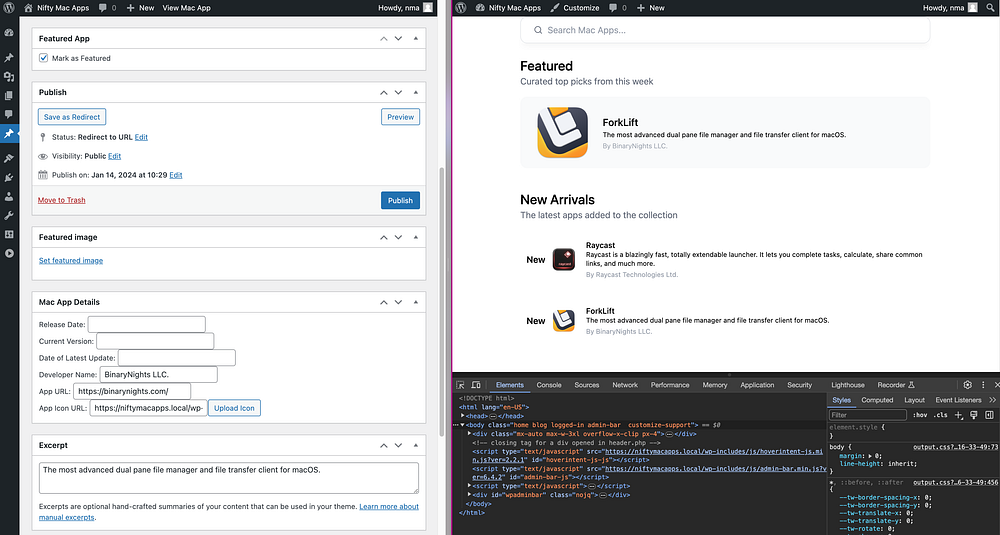Open the Layout tab in Styles pane
This screenshot has width=1000, height=535.
click(x=915, y=400)
